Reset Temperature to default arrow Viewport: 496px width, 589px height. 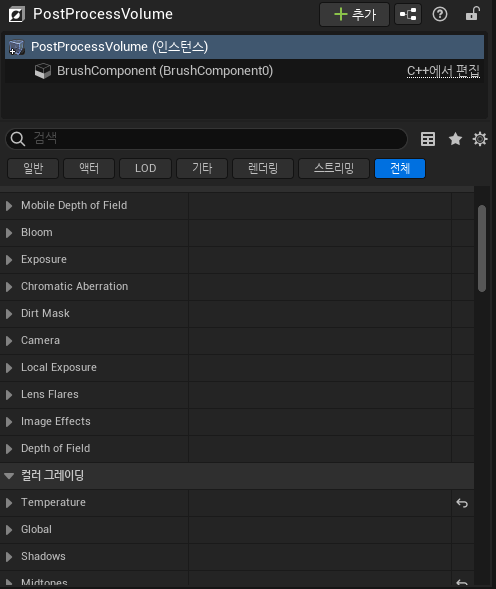pyautogui.click(x=462, y=503)
